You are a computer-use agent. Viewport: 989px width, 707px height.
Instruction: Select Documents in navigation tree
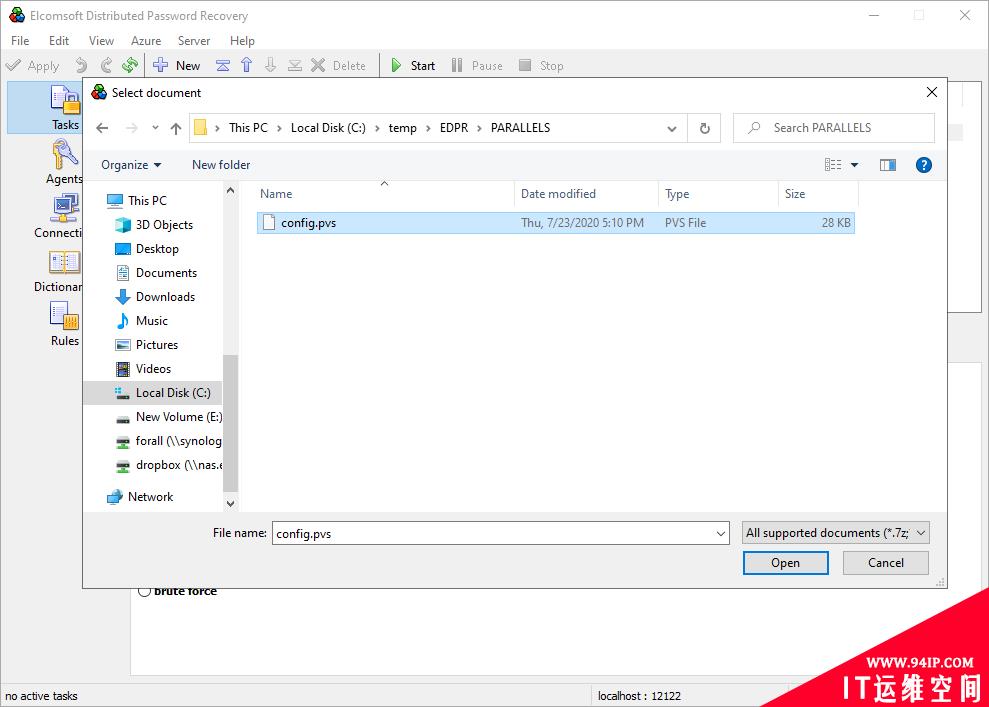click(156, 272)
